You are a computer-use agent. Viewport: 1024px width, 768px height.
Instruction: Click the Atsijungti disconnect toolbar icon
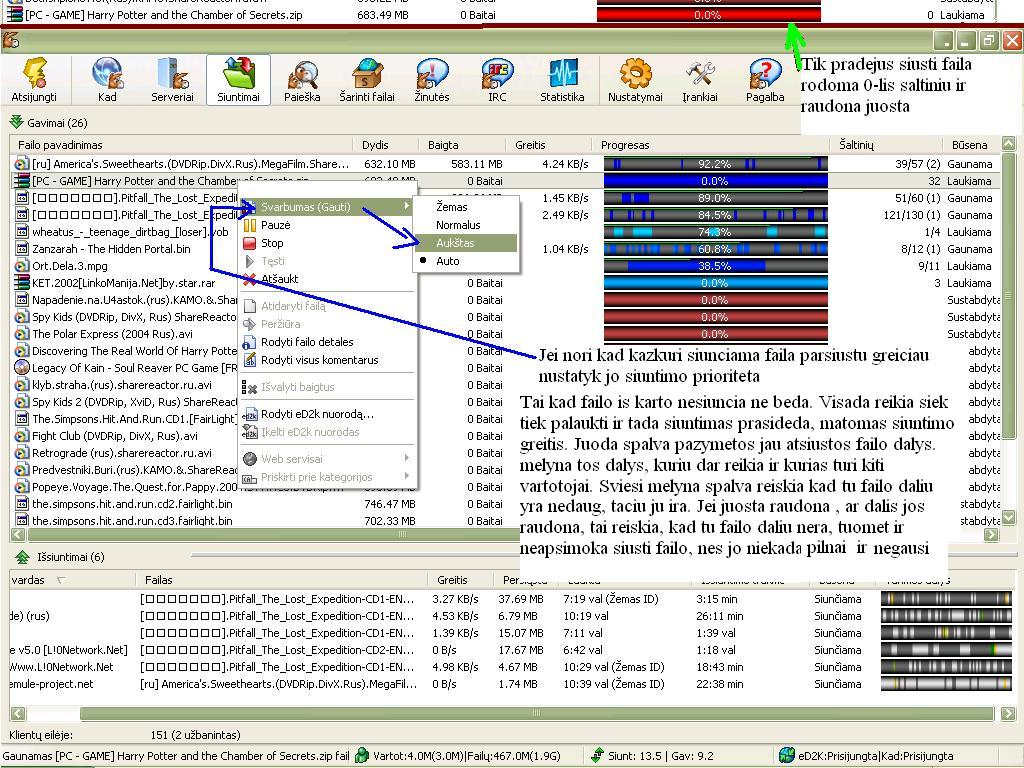coord(34,80)
